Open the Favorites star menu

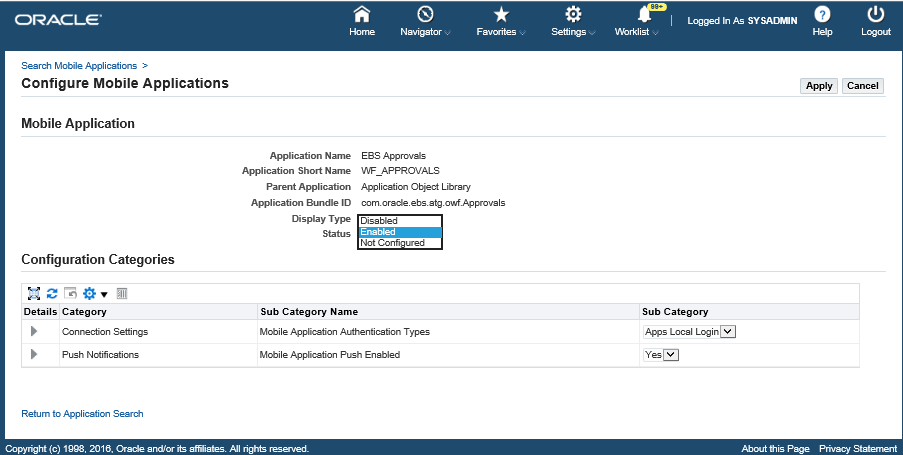coord(501,14)
